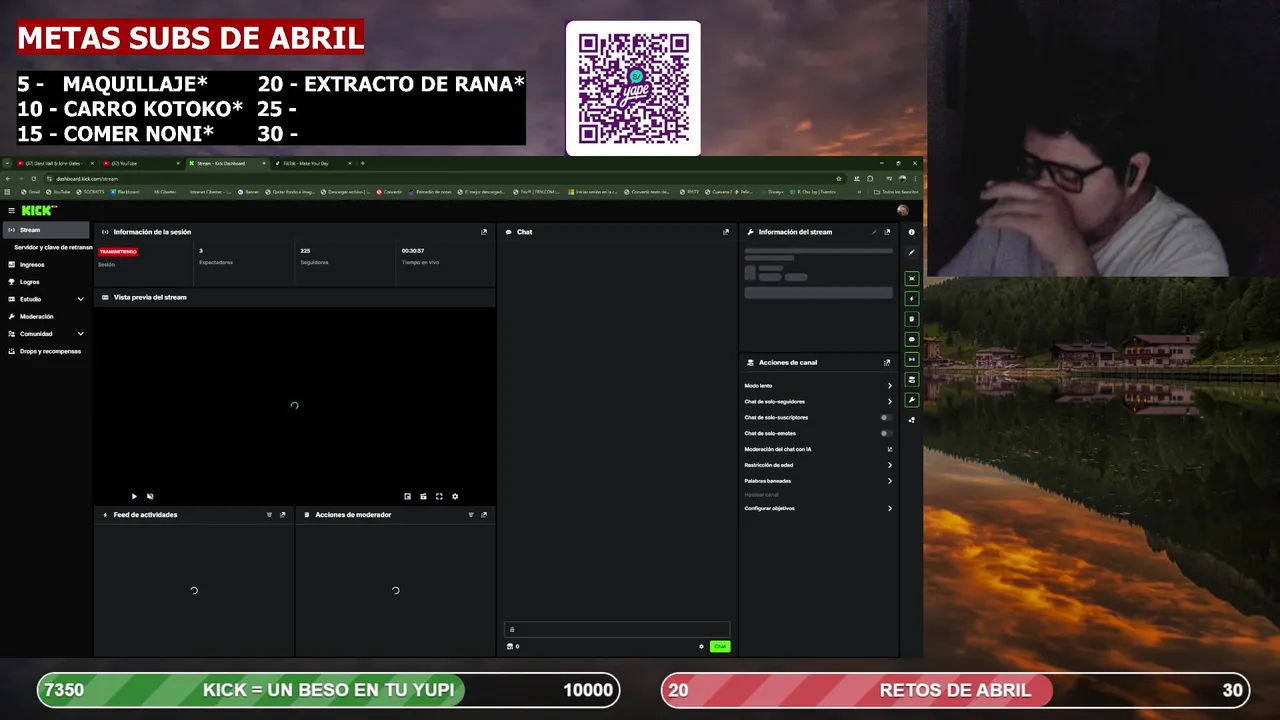This screenshot has height=720, width=1280.
Task: Toggle stream preview widget icon in right sidebar
Action: [x=911, y=278]
